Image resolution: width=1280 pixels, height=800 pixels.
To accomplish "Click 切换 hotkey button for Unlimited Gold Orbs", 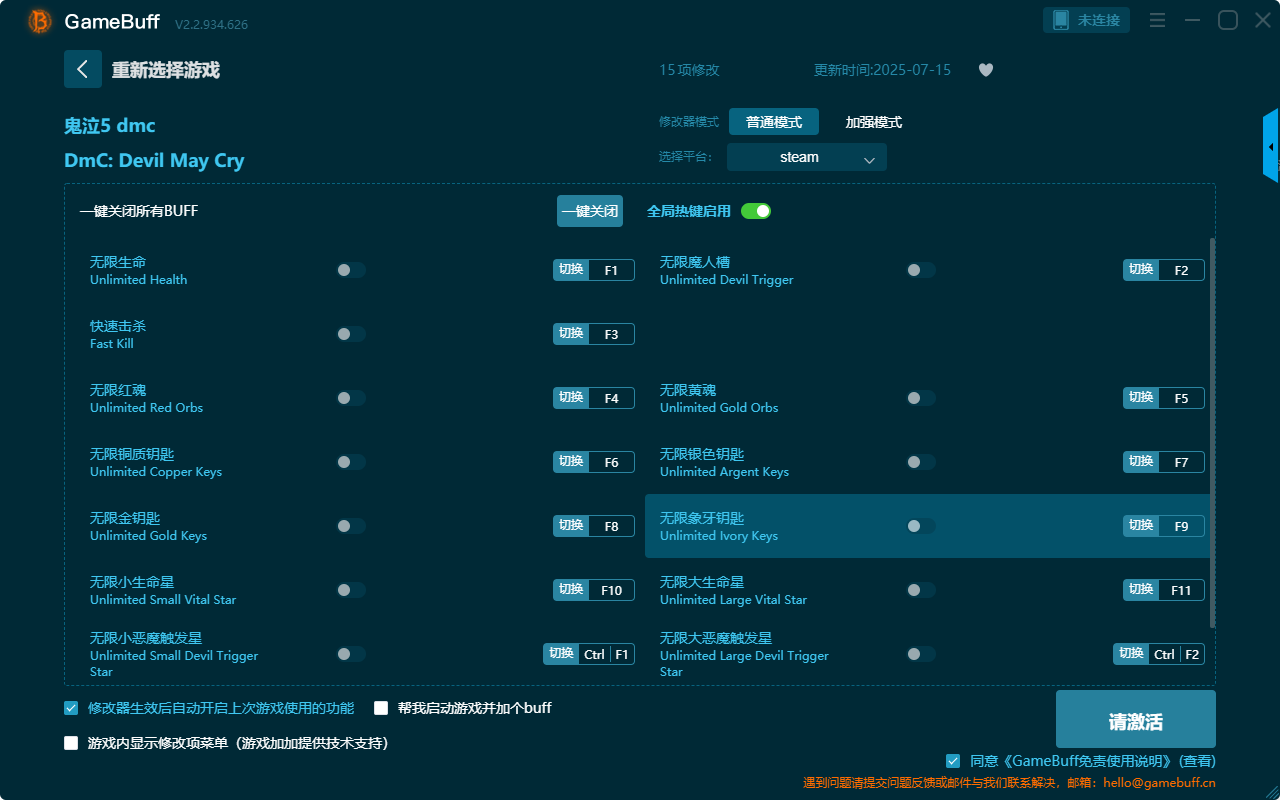I will click(1141, 398).
